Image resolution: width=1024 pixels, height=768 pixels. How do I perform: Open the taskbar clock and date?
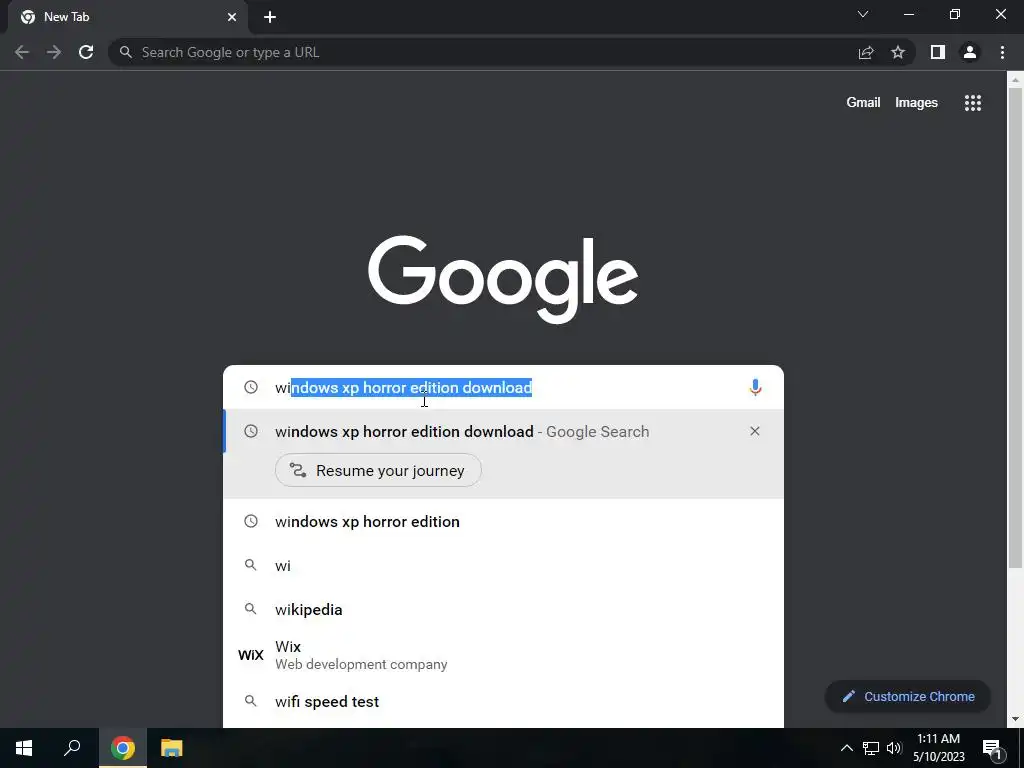[x=938, y=748]
